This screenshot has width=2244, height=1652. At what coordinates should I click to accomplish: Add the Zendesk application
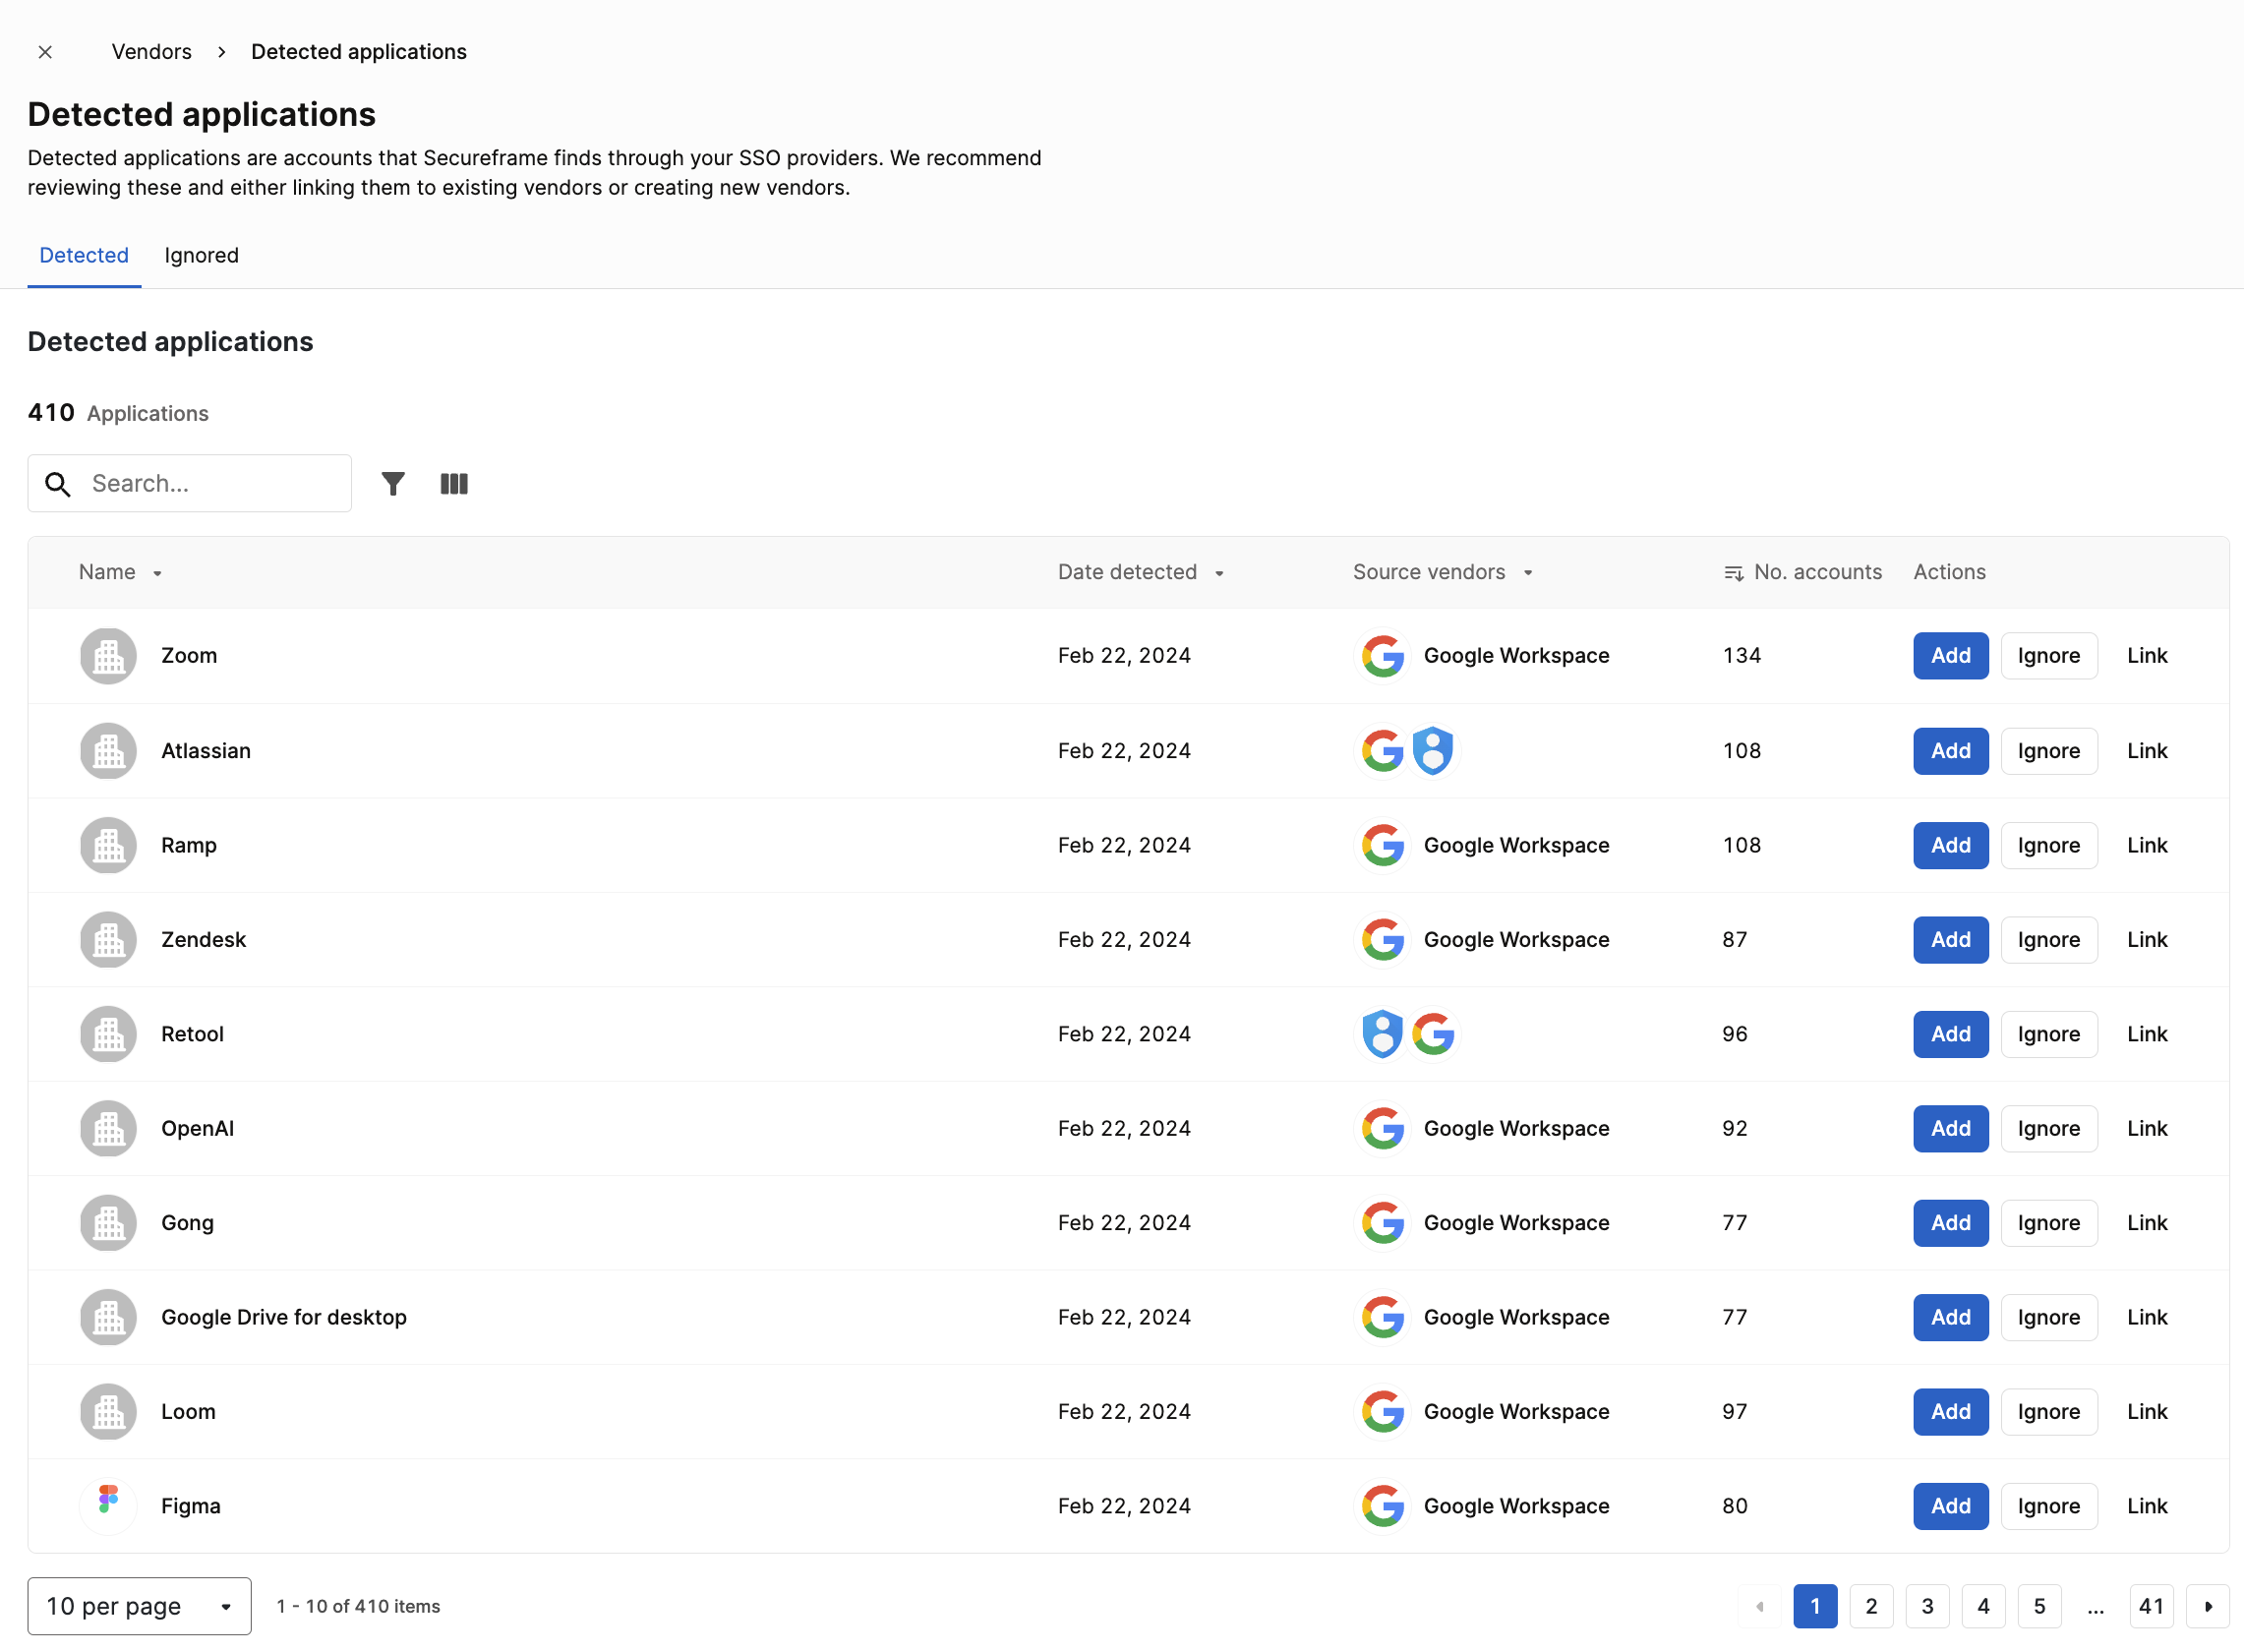coord(1950,940)
